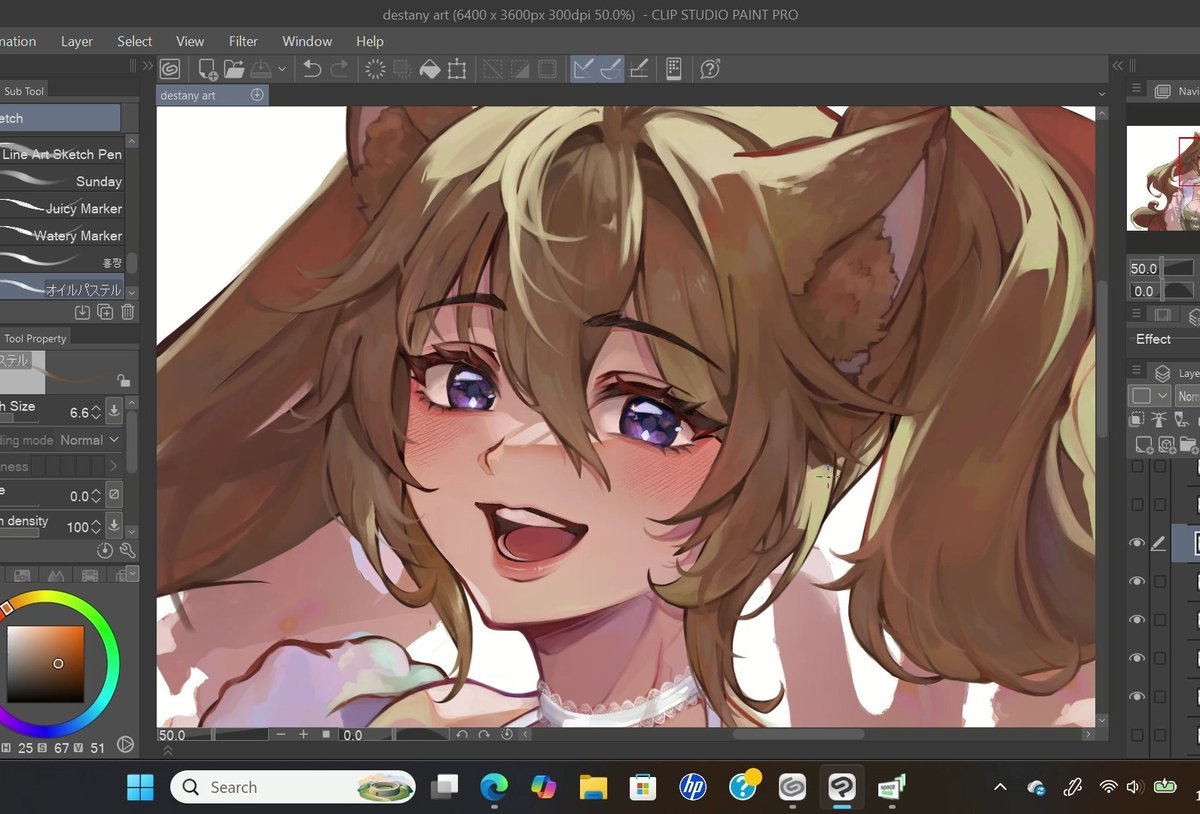The height and width of the screenshot is (814, 1200).
Task: Click the Navigator panel thumbnail
Action: (x=1164, y=178)
